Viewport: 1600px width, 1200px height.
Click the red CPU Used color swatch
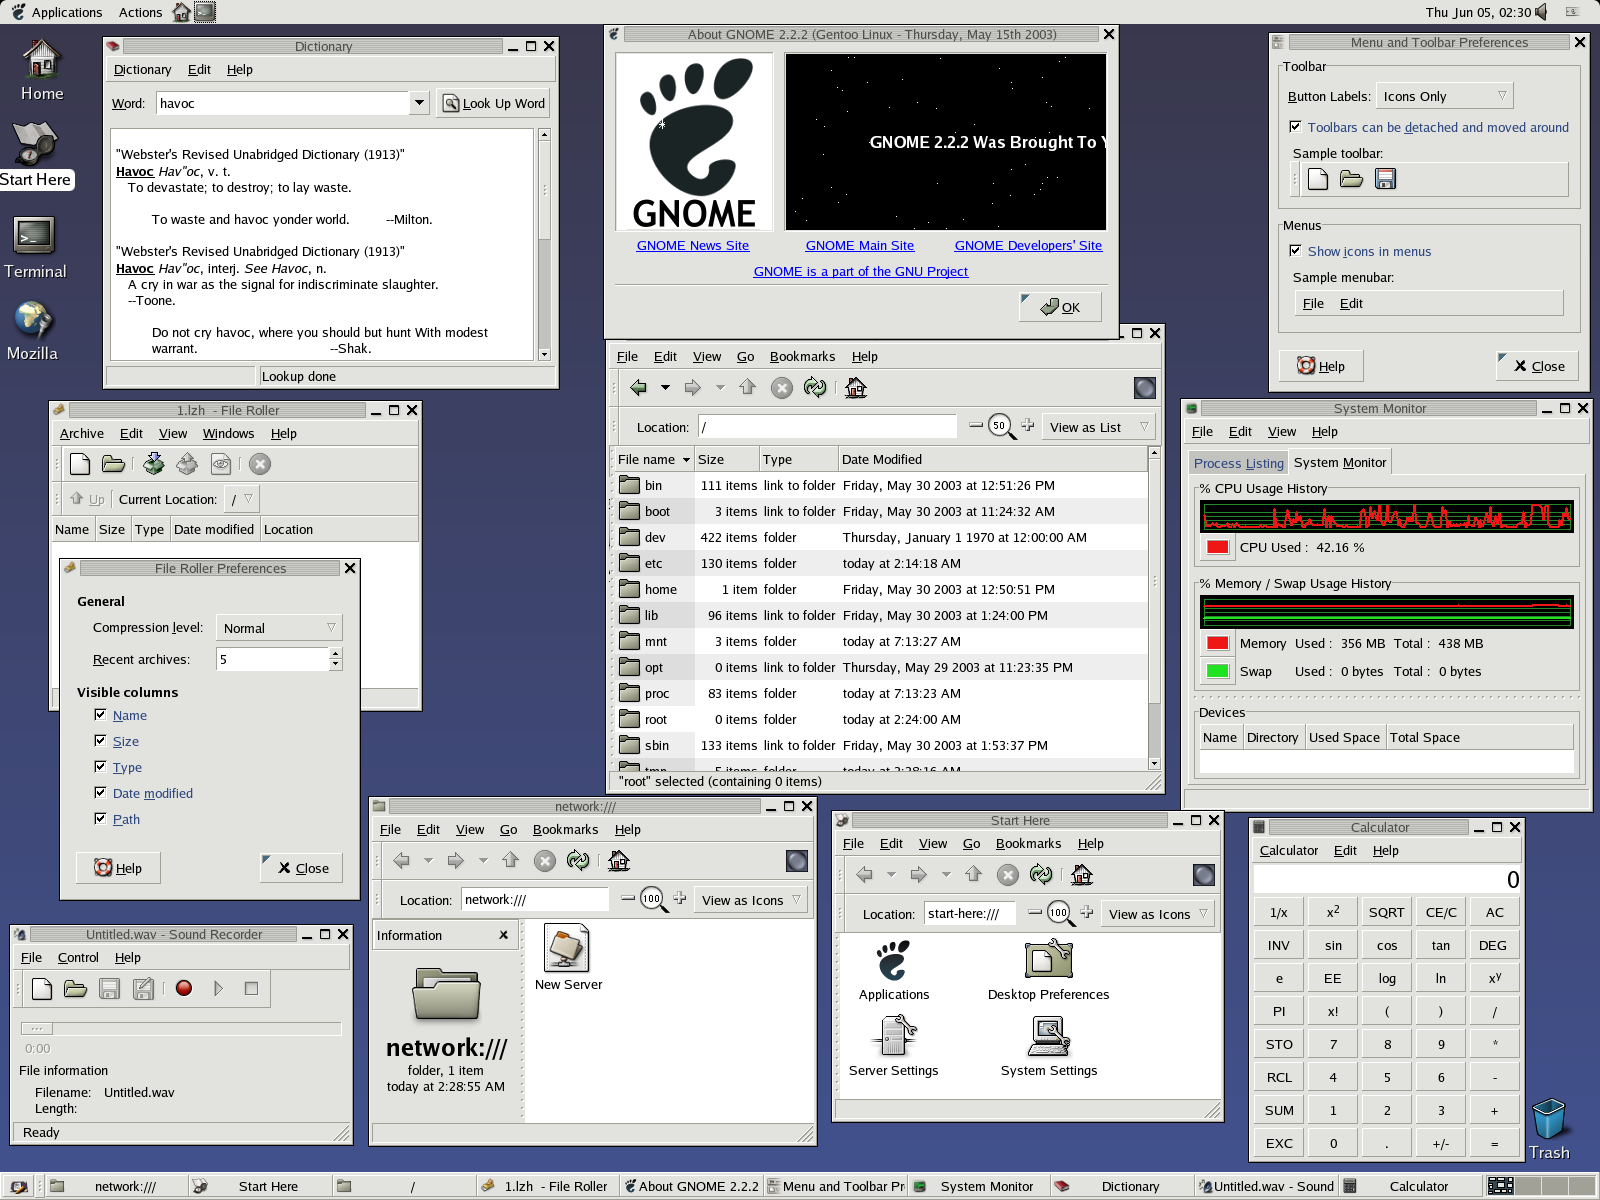tap(1218, 547)
